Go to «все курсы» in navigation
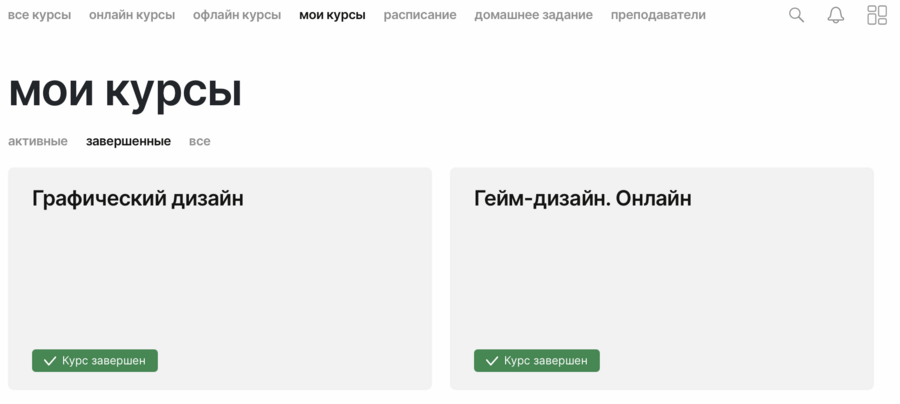Viewport: 900px width, 404px height. tap(39, 15)
